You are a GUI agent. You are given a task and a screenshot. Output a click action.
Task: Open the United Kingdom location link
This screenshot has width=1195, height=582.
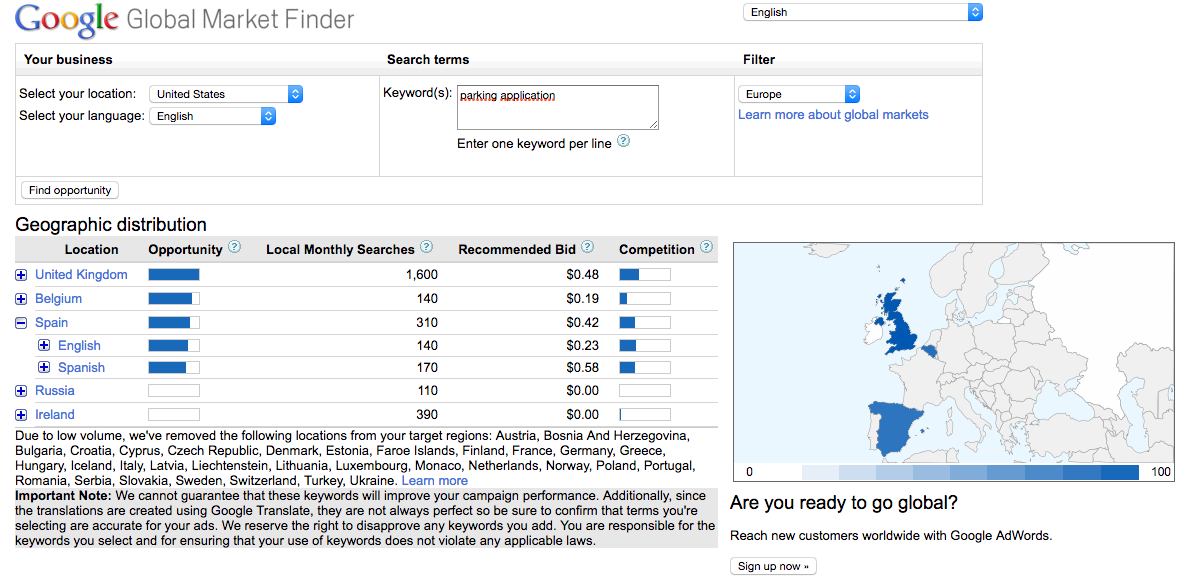coord(81,274)
